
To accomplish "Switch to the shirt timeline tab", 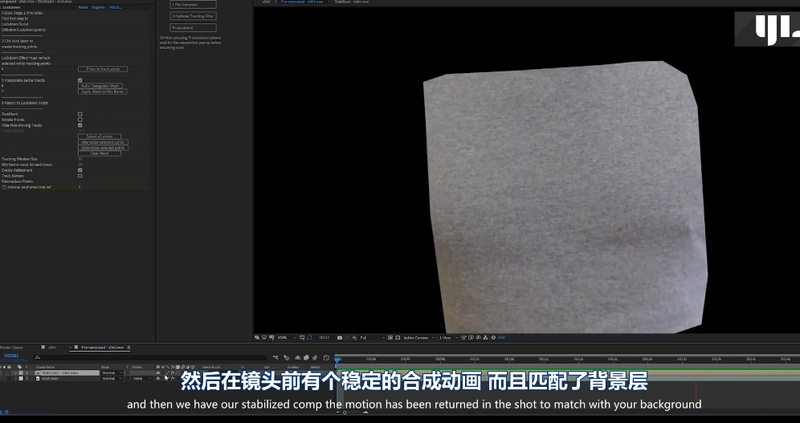I will (x=52, y=347).
